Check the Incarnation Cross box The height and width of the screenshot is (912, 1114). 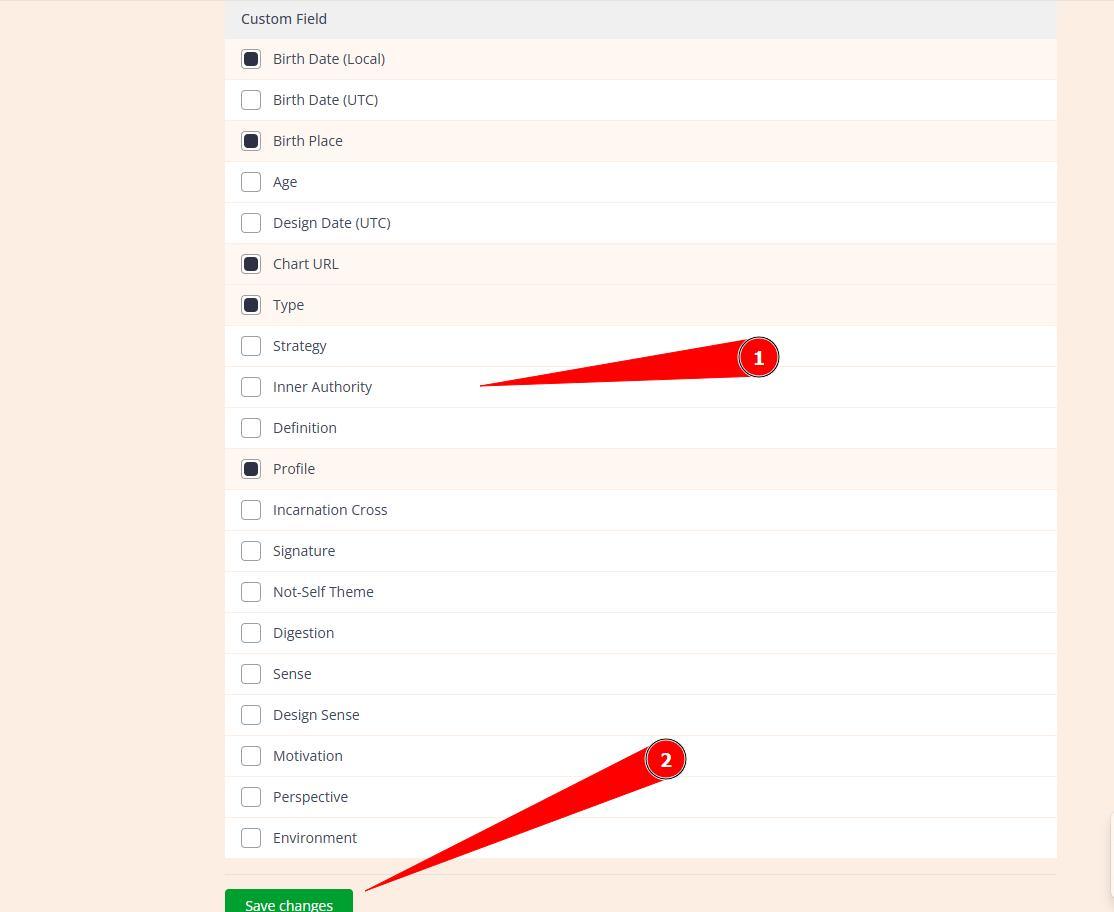click(x=251, y=510)
